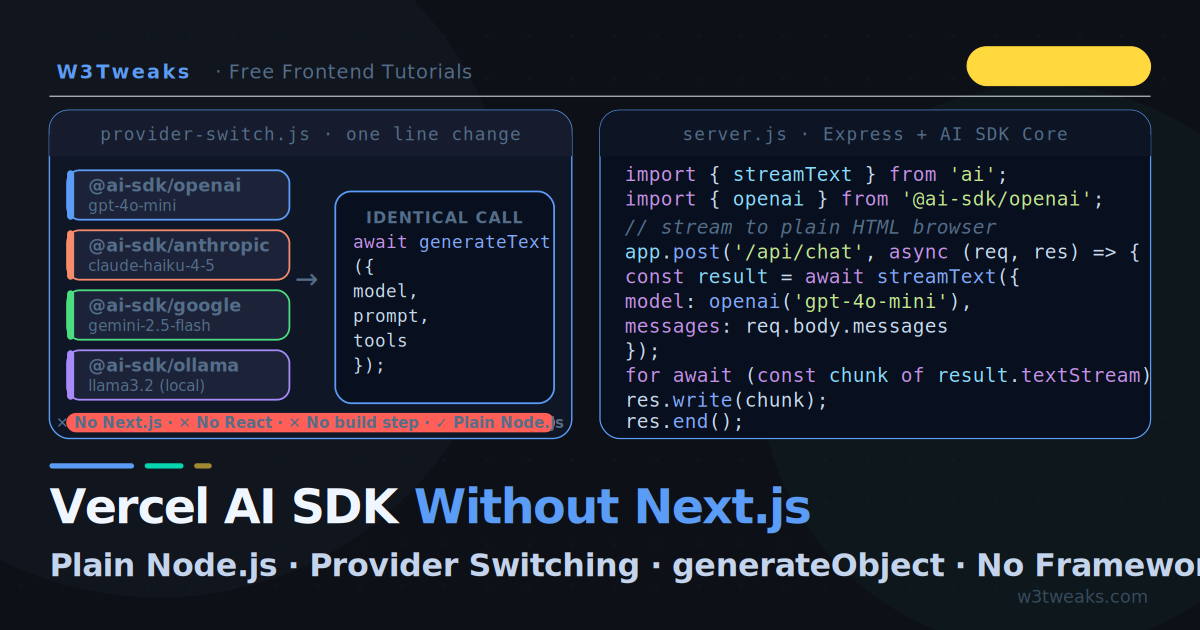Click the 'claude-haiku-4-5' model name
This screenshot has height=630, width=1200.
[151, 266]
